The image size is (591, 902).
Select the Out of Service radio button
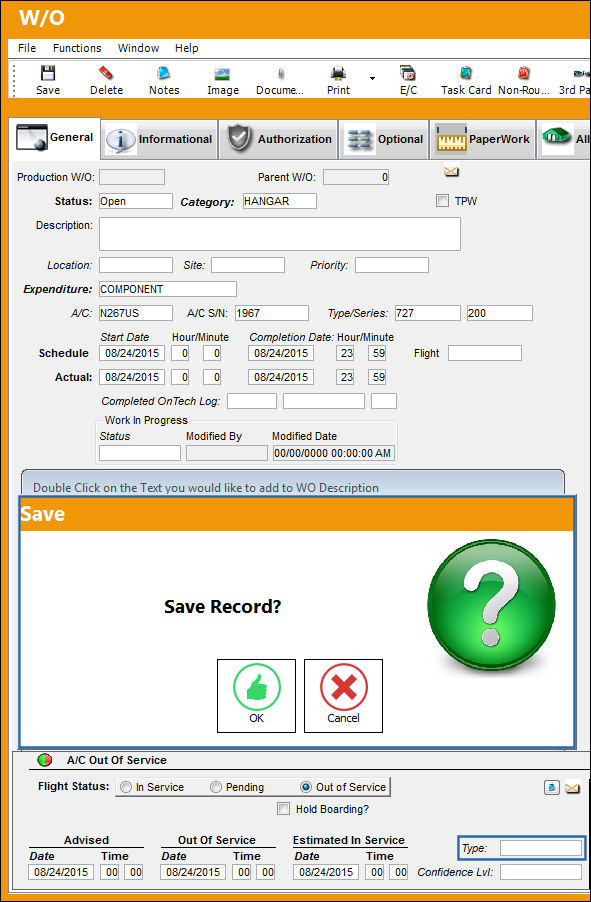(306, 787)
